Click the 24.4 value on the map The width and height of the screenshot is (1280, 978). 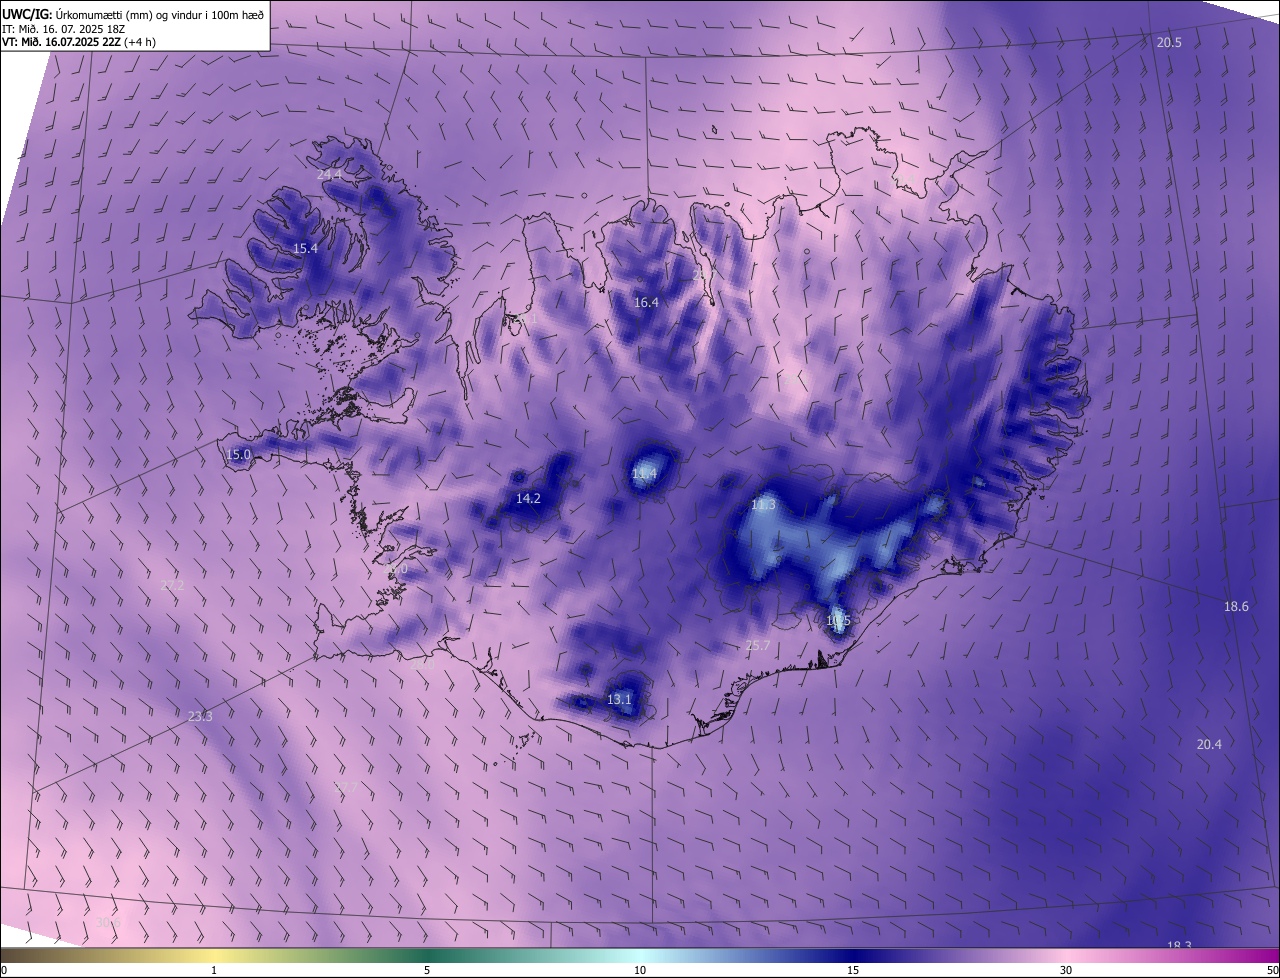click(x=329, y=174)
